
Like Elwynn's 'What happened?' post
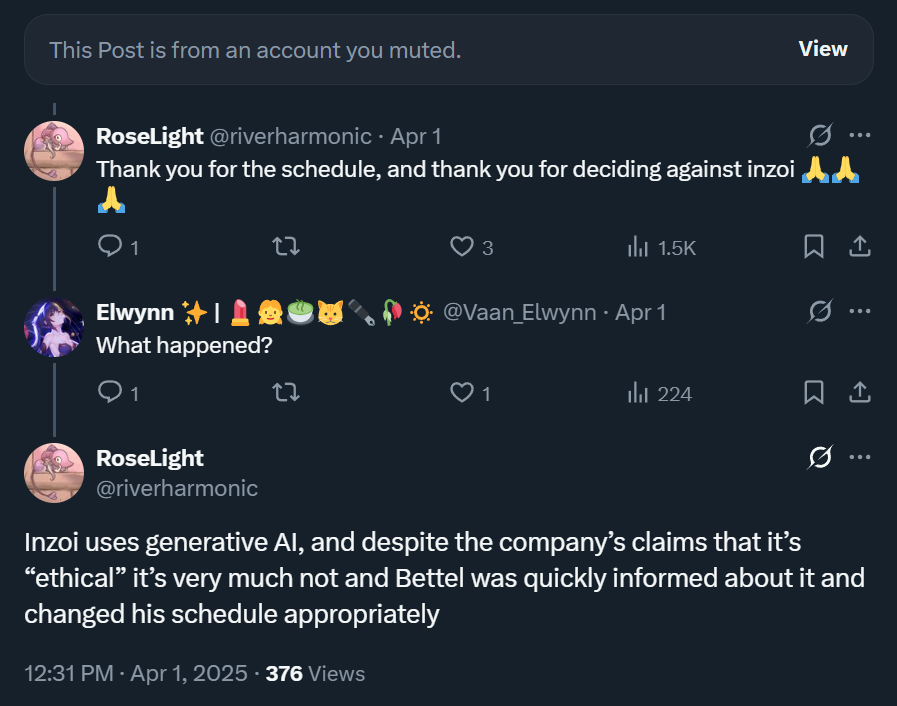pos(461,393)
